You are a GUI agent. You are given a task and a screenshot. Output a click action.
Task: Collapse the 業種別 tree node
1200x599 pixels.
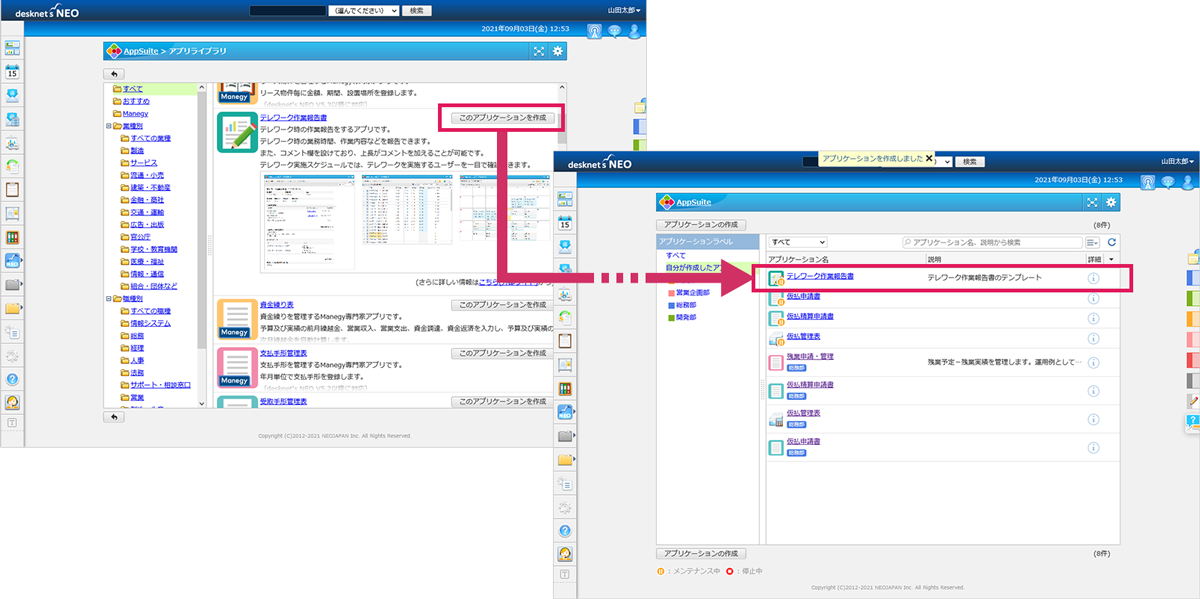108,126
